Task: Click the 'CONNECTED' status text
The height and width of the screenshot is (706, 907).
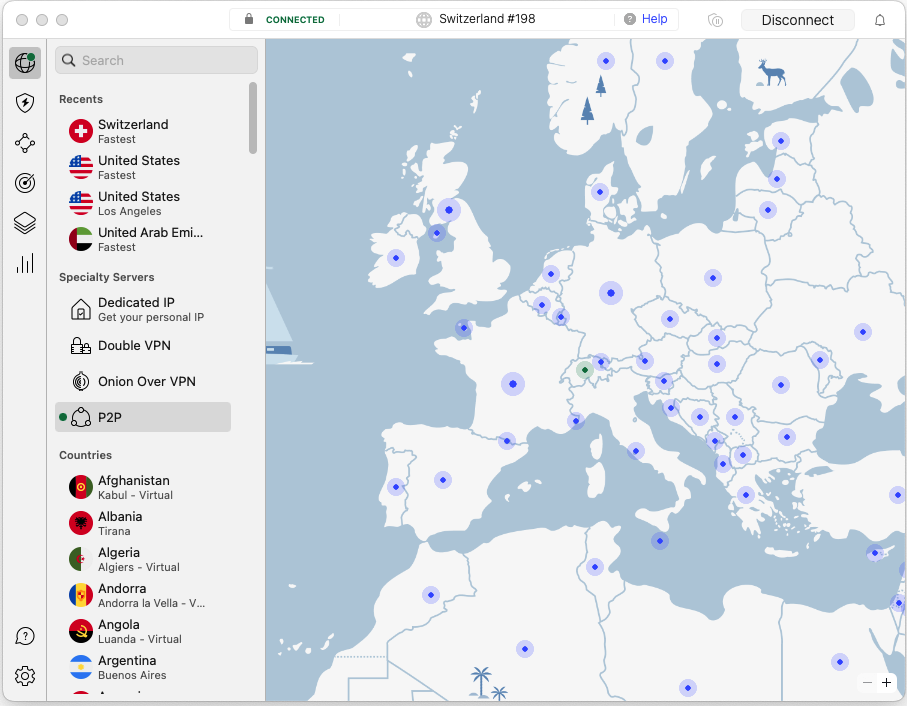Action: 295,20
